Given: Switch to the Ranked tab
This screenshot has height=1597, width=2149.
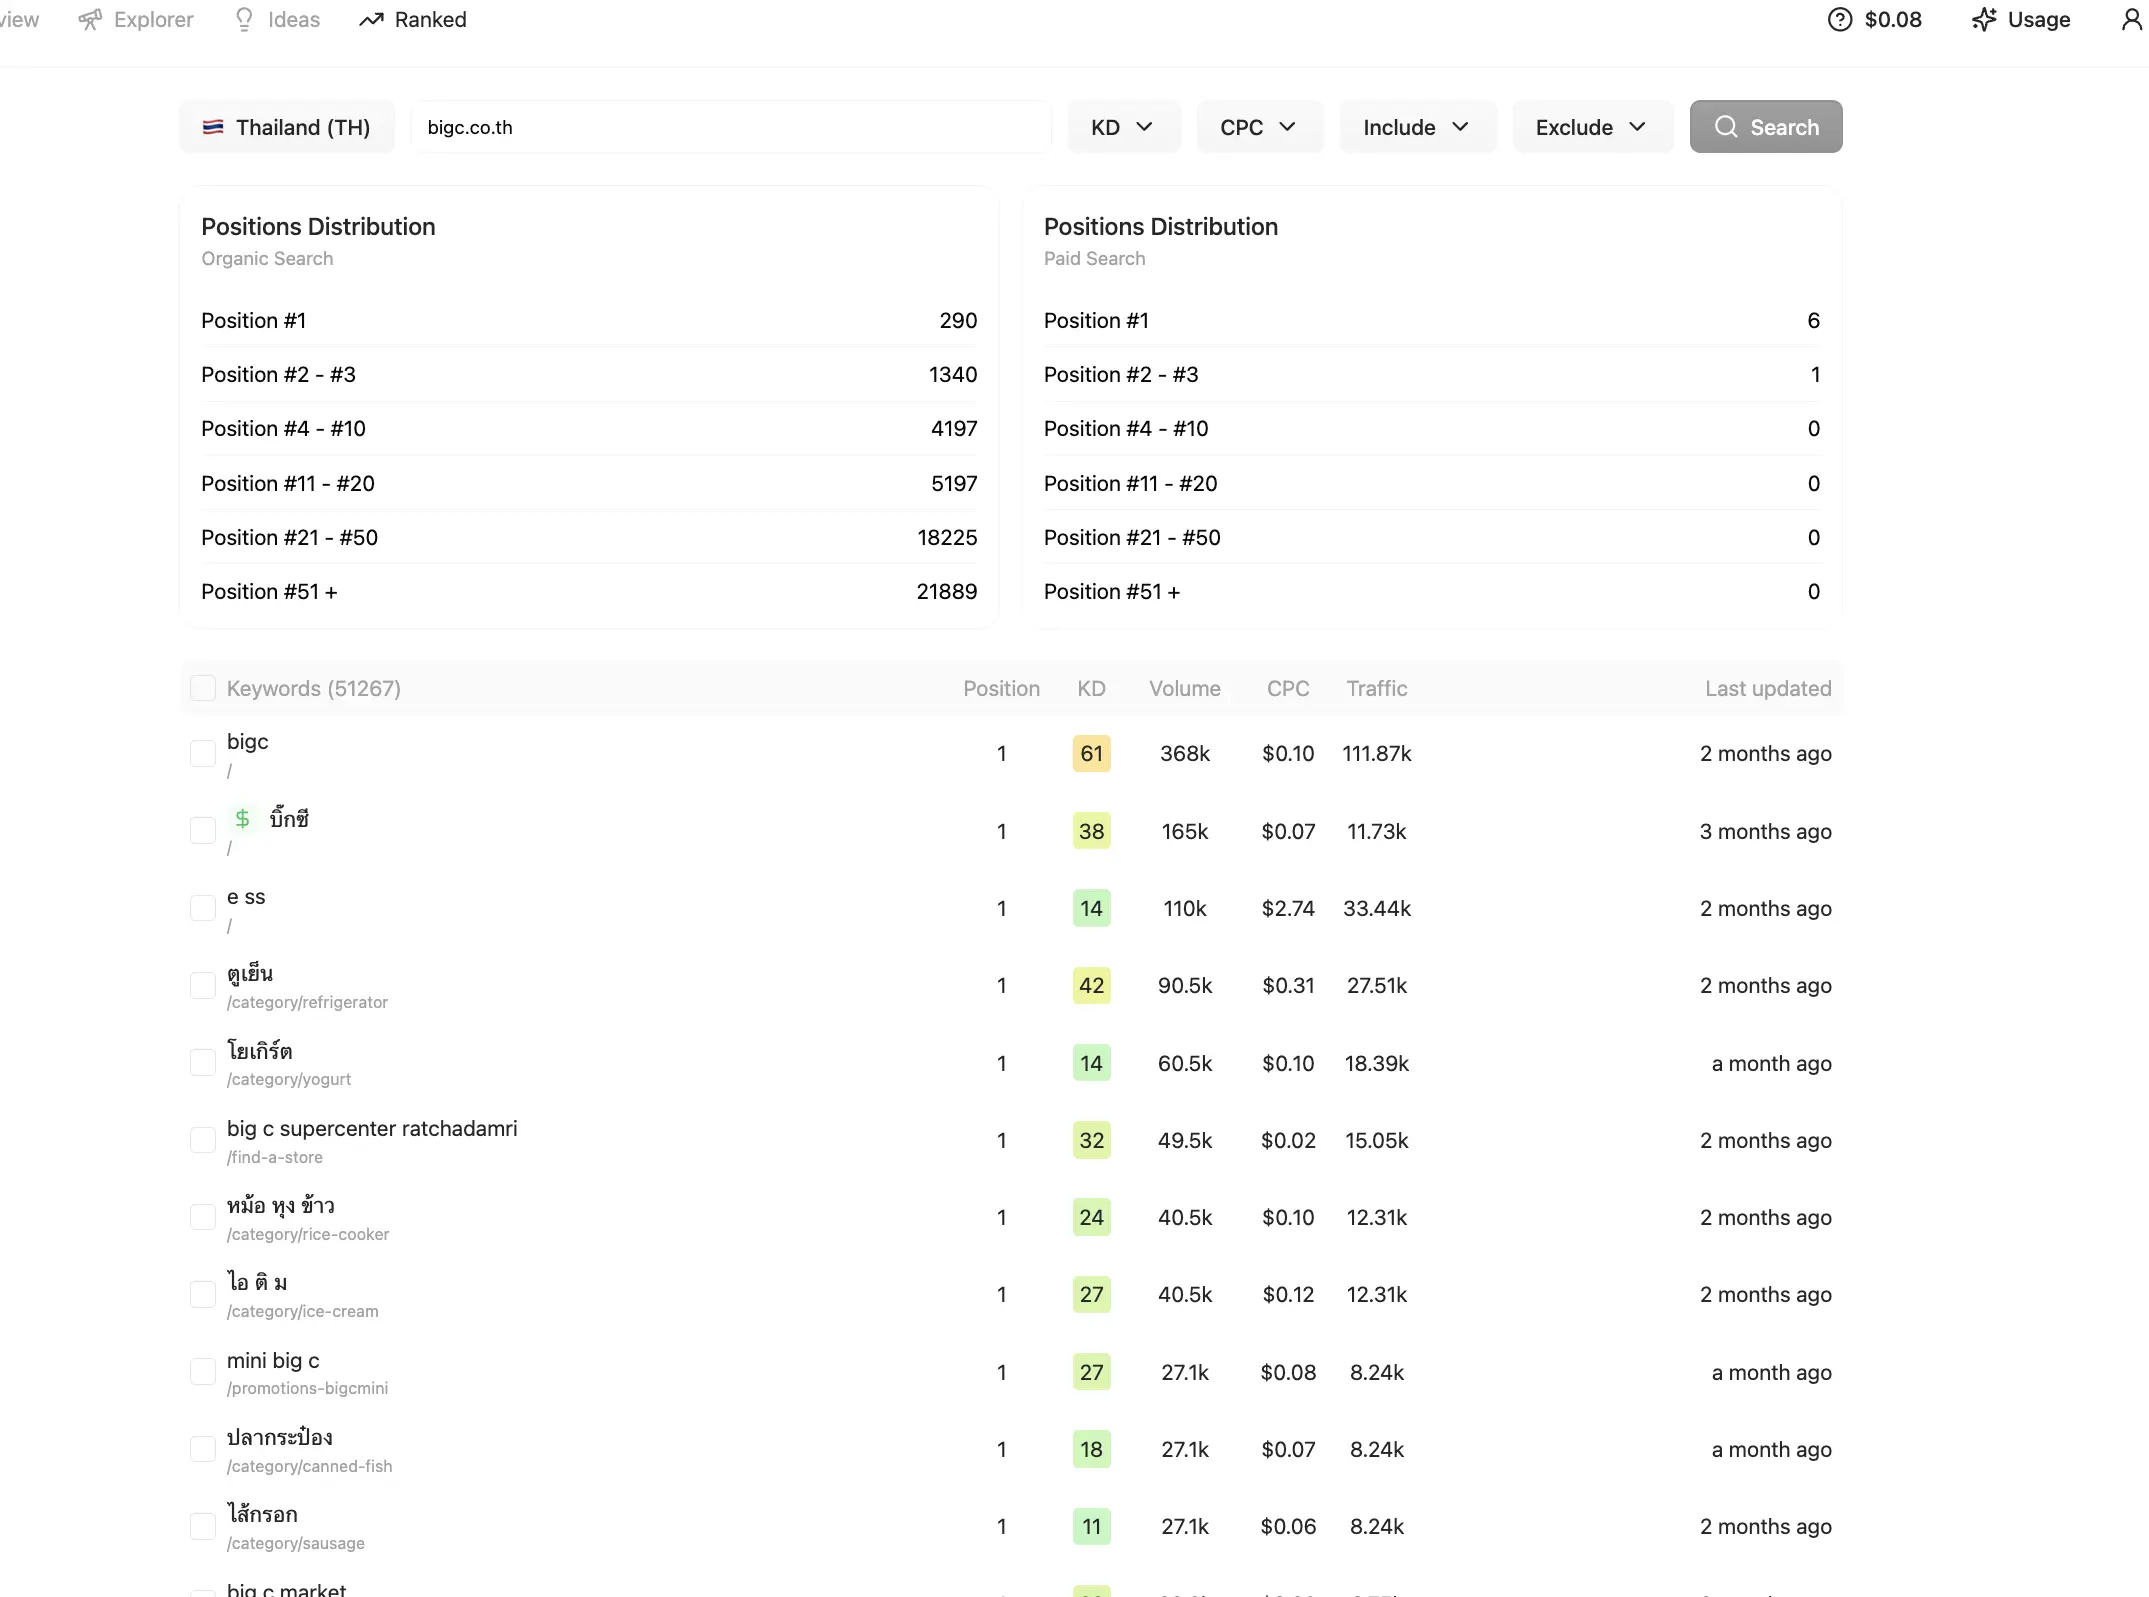Looking at the screenshot, I should click(x=413, y=20).
